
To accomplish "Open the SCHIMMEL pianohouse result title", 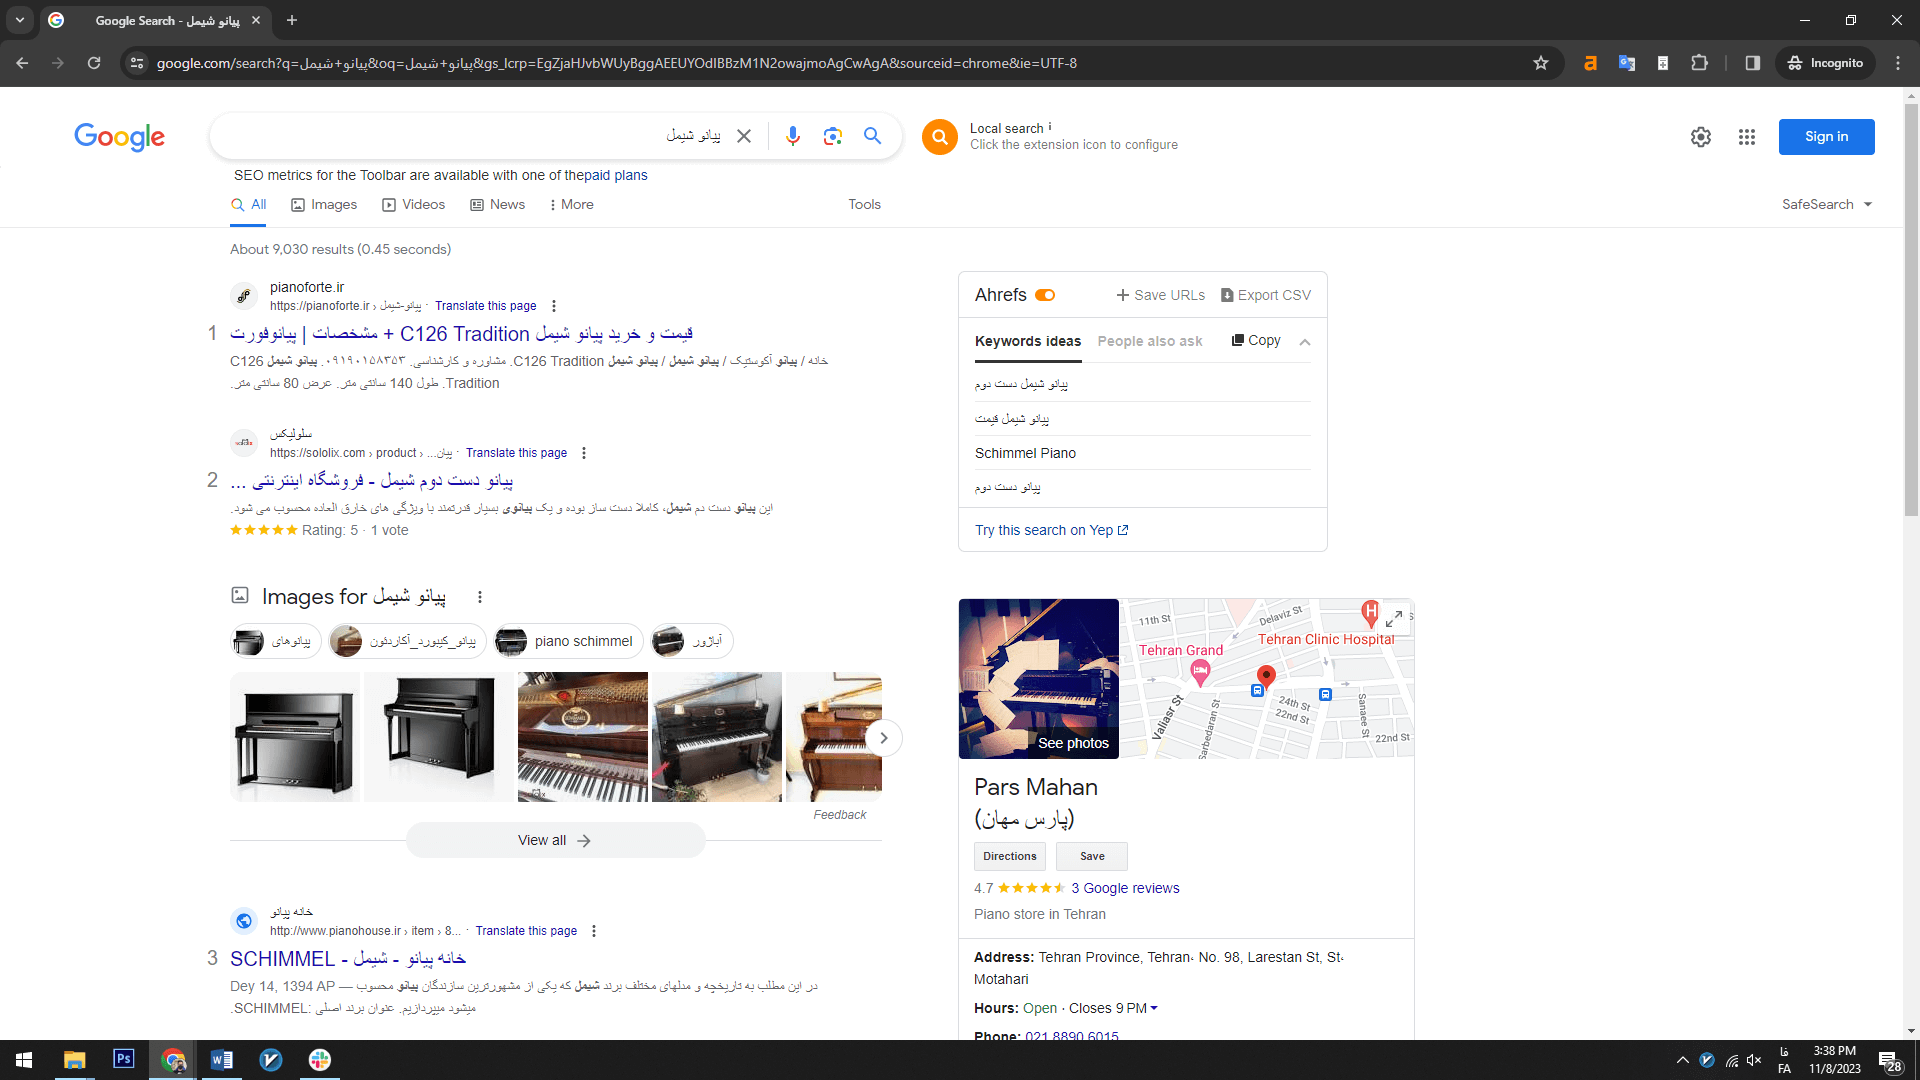I will pyautogui.click(x=348, y=958).
